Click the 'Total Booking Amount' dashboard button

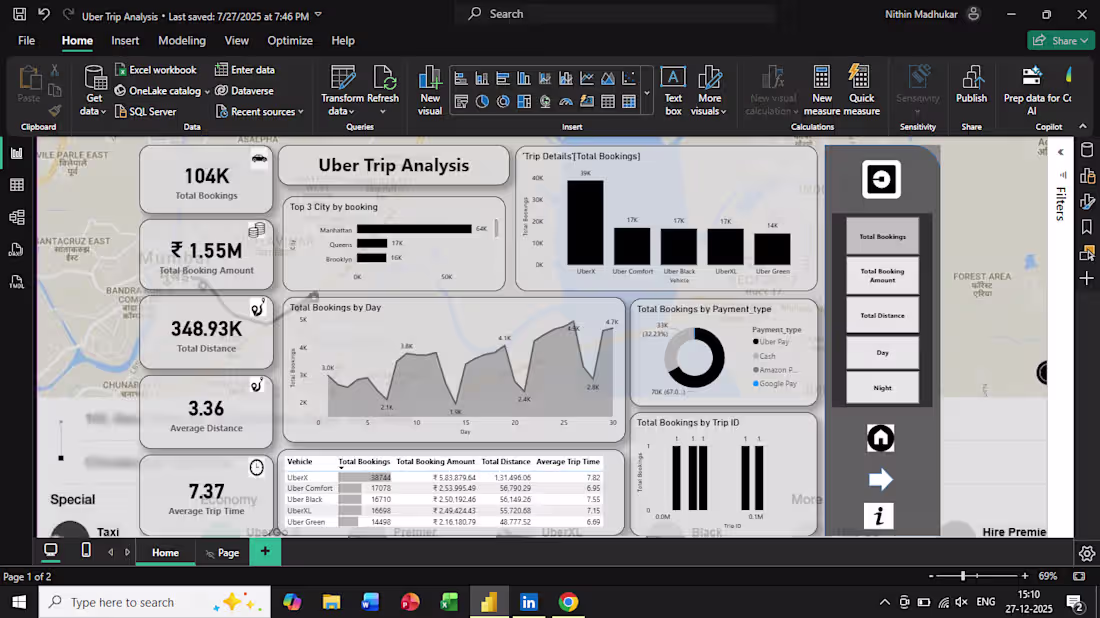883,275
